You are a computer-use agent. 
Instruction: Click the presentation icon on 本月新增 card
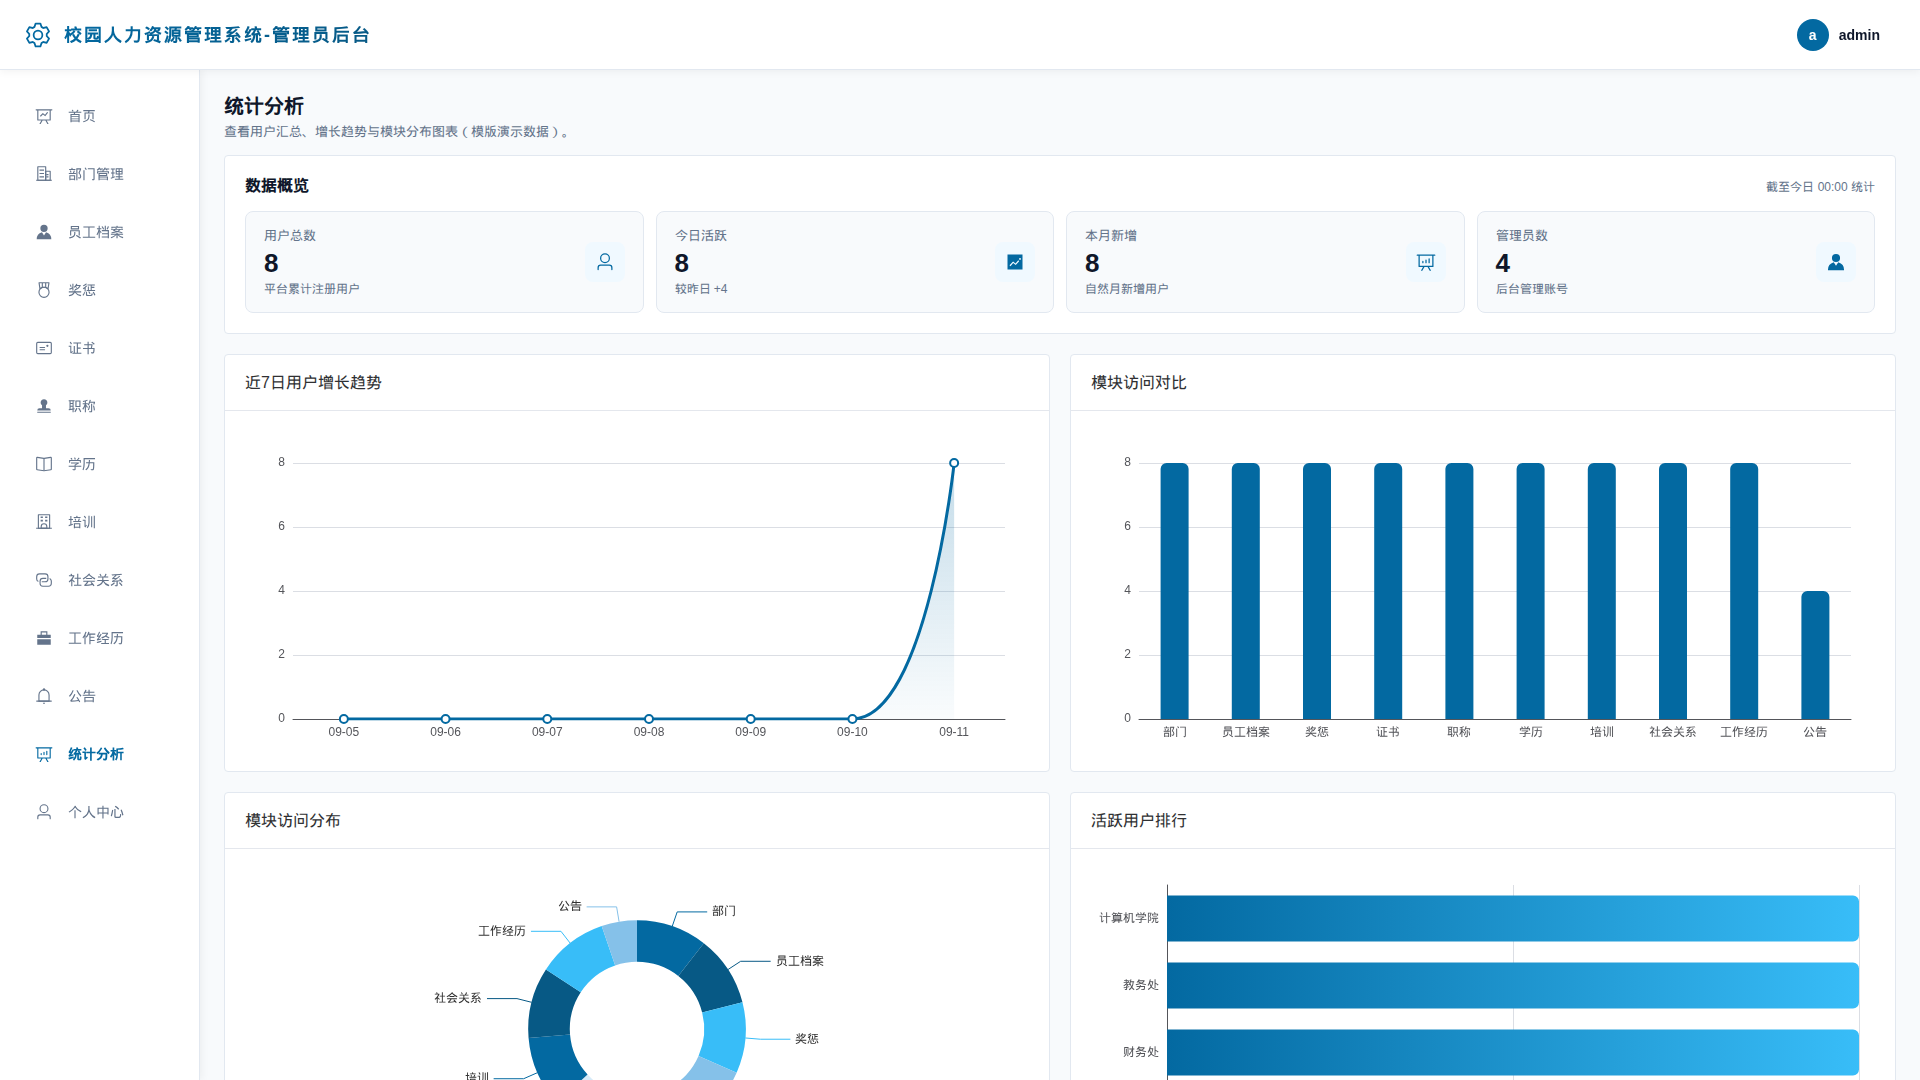point(1426,262)
